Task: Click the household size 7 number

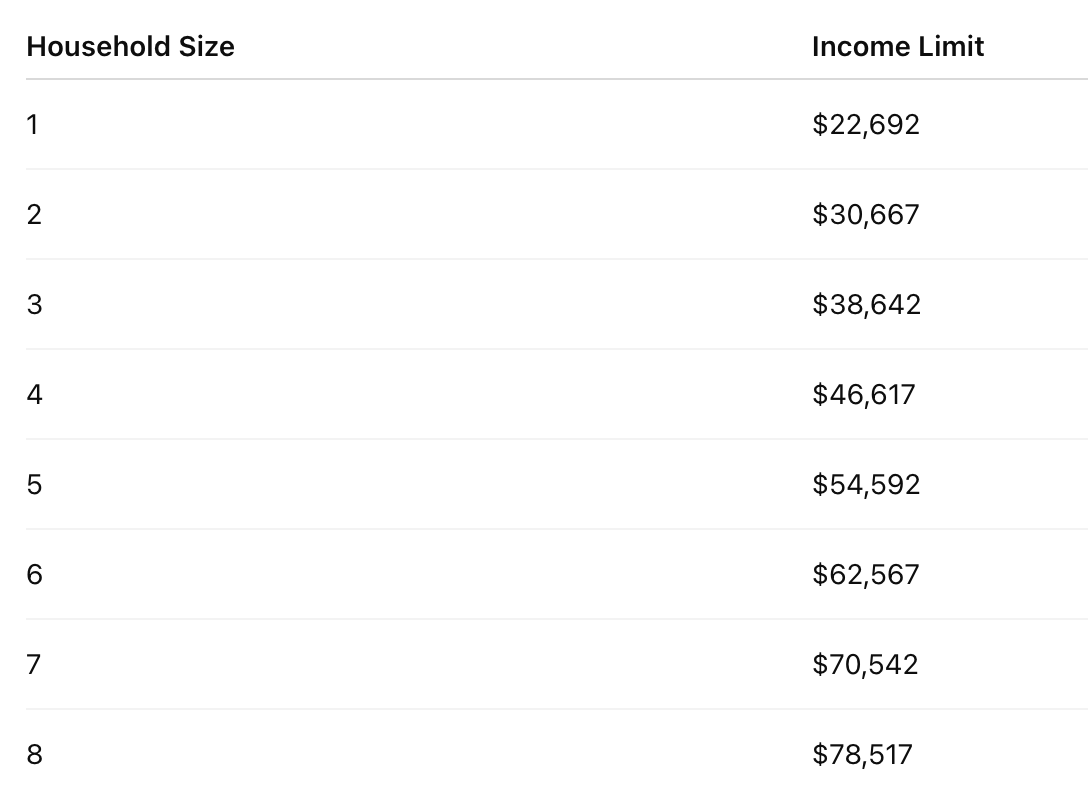Action: [34, 664]
